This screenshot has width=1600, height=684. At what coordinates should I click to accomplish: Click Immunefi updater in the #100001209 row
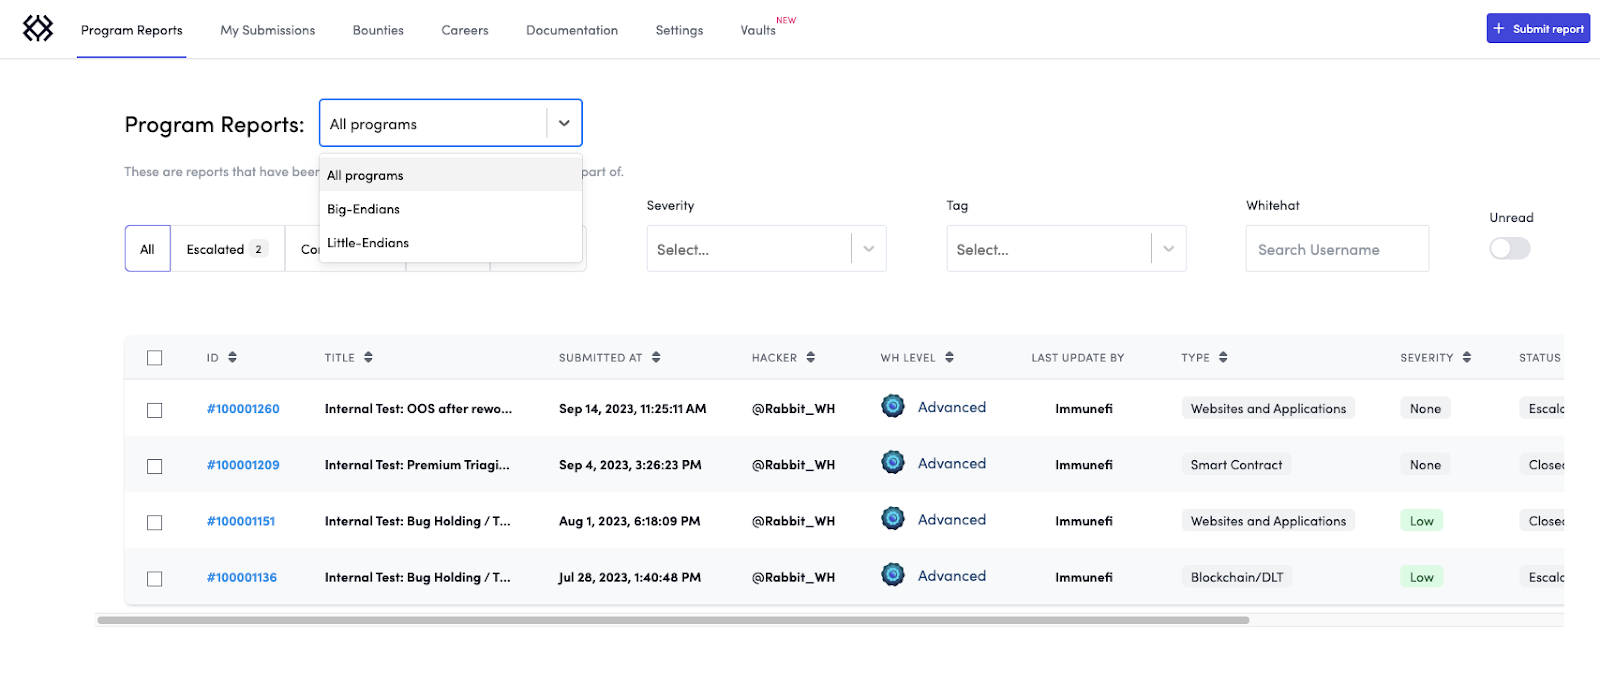tap(1084, 465)
